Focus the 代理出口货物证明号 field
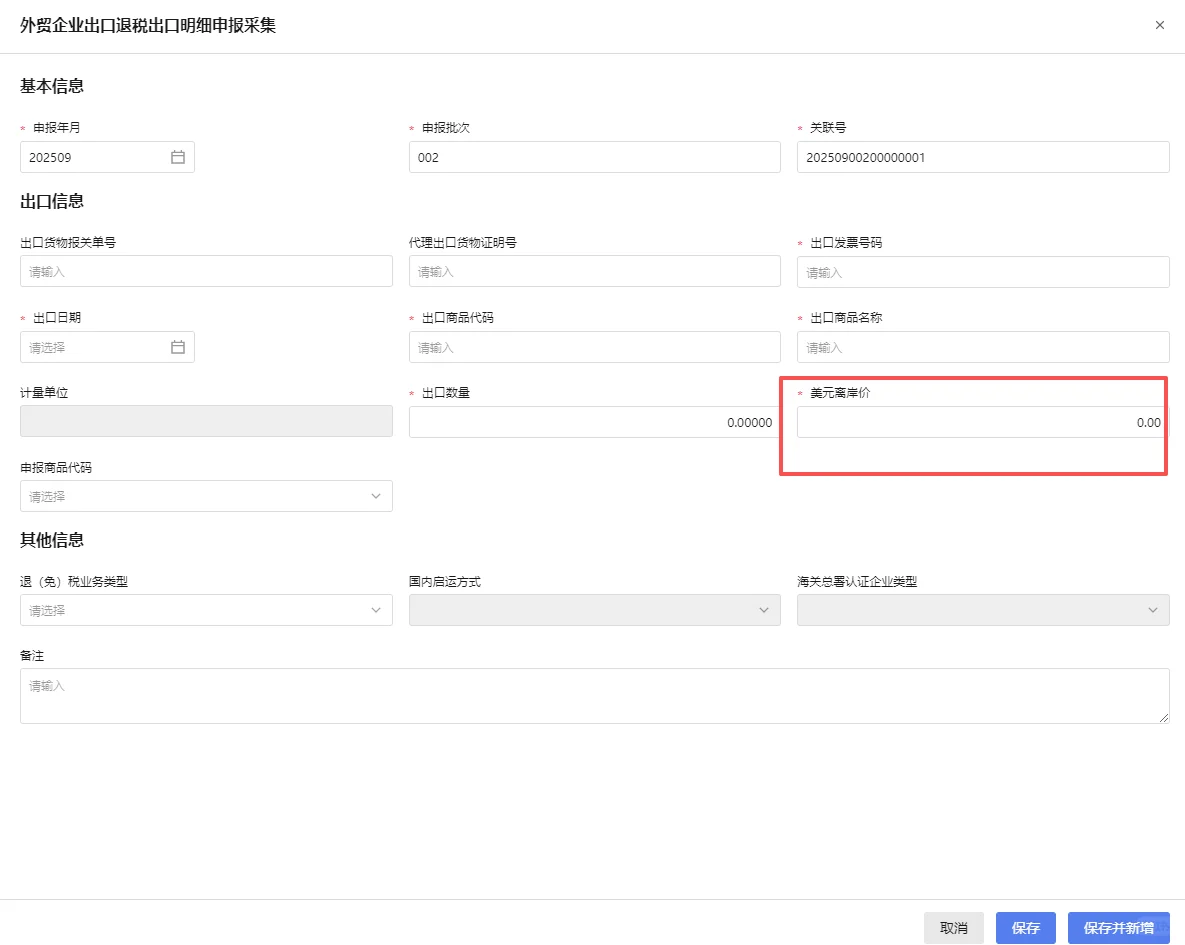 [594, 271]
